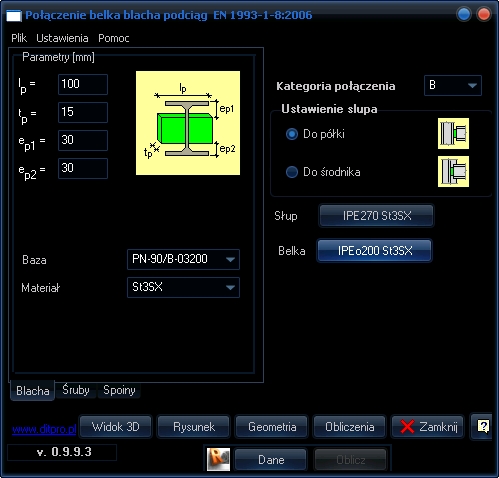This screenshot has height=478, width=499.
Task: Open the Baza PN-90/B-03200 dropdown
Action: (183, 259)
